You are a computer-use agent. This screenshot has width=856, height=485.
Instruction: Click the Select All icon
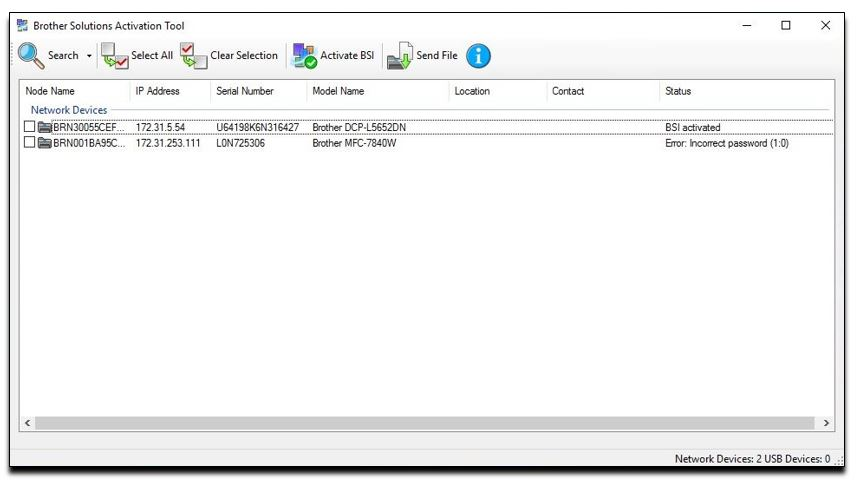click(x=114, y=56)
